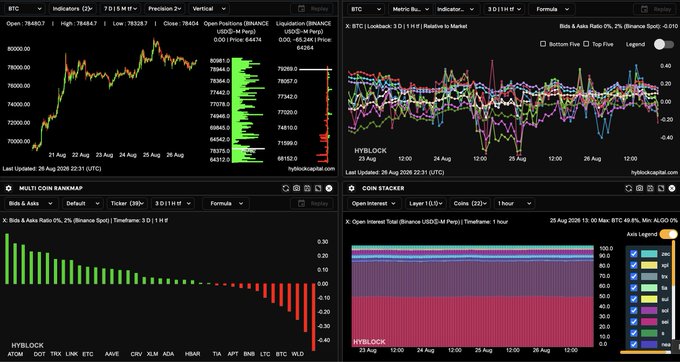Image resolution: width=680 pixels, height=362 pixels.
Task: Open the Vertical orientation dropdown
Action: coord(209,9)
